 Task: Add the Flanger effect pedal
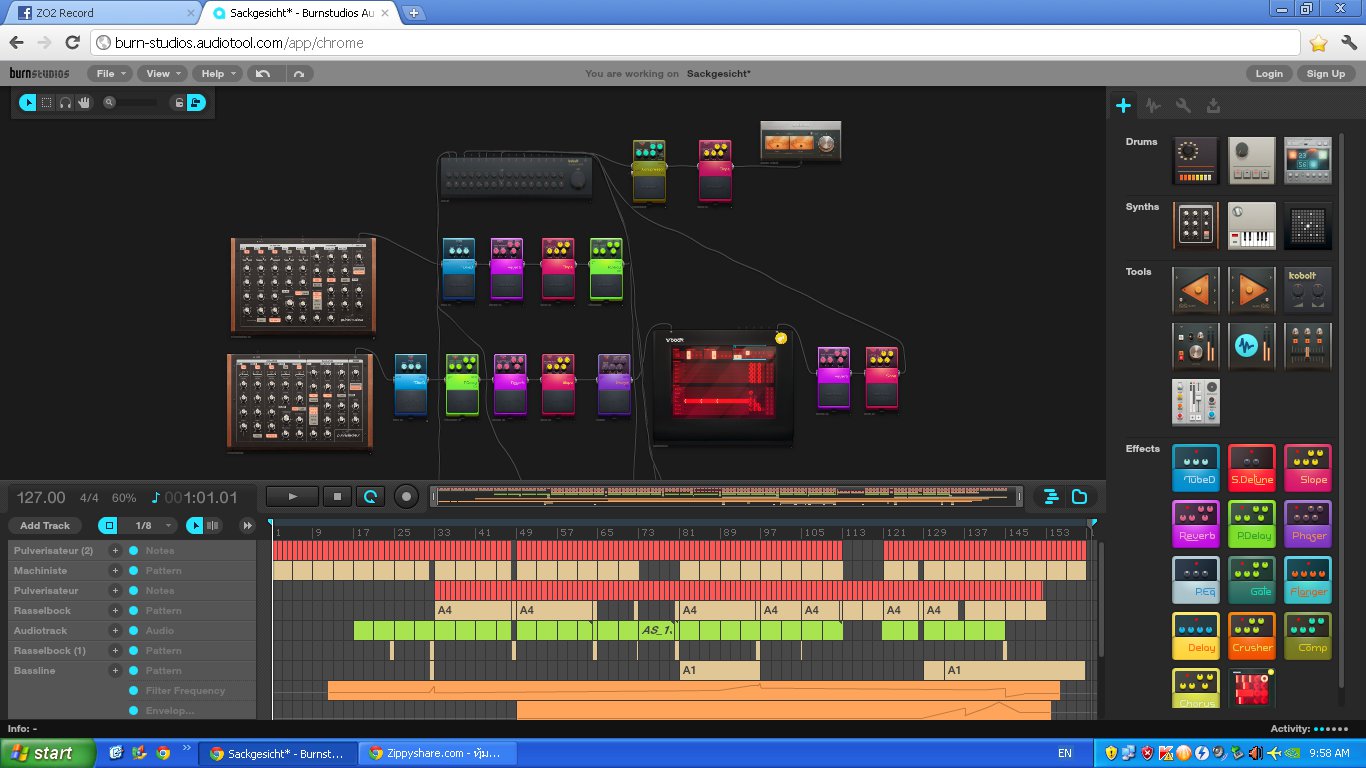1308,580
